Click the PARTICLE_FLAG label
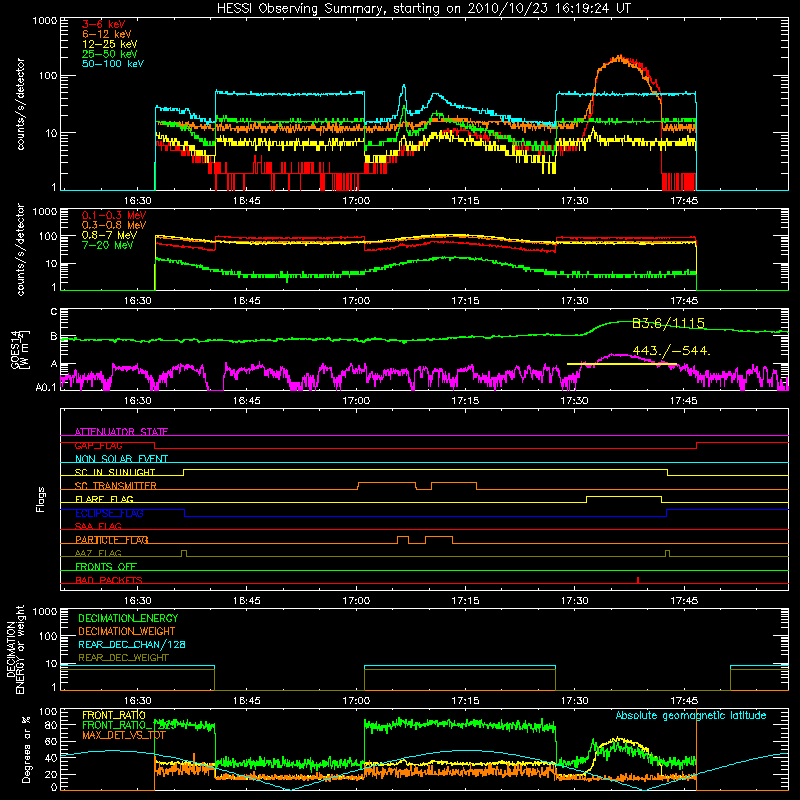 pyautogui.click(x=112, y=540)
